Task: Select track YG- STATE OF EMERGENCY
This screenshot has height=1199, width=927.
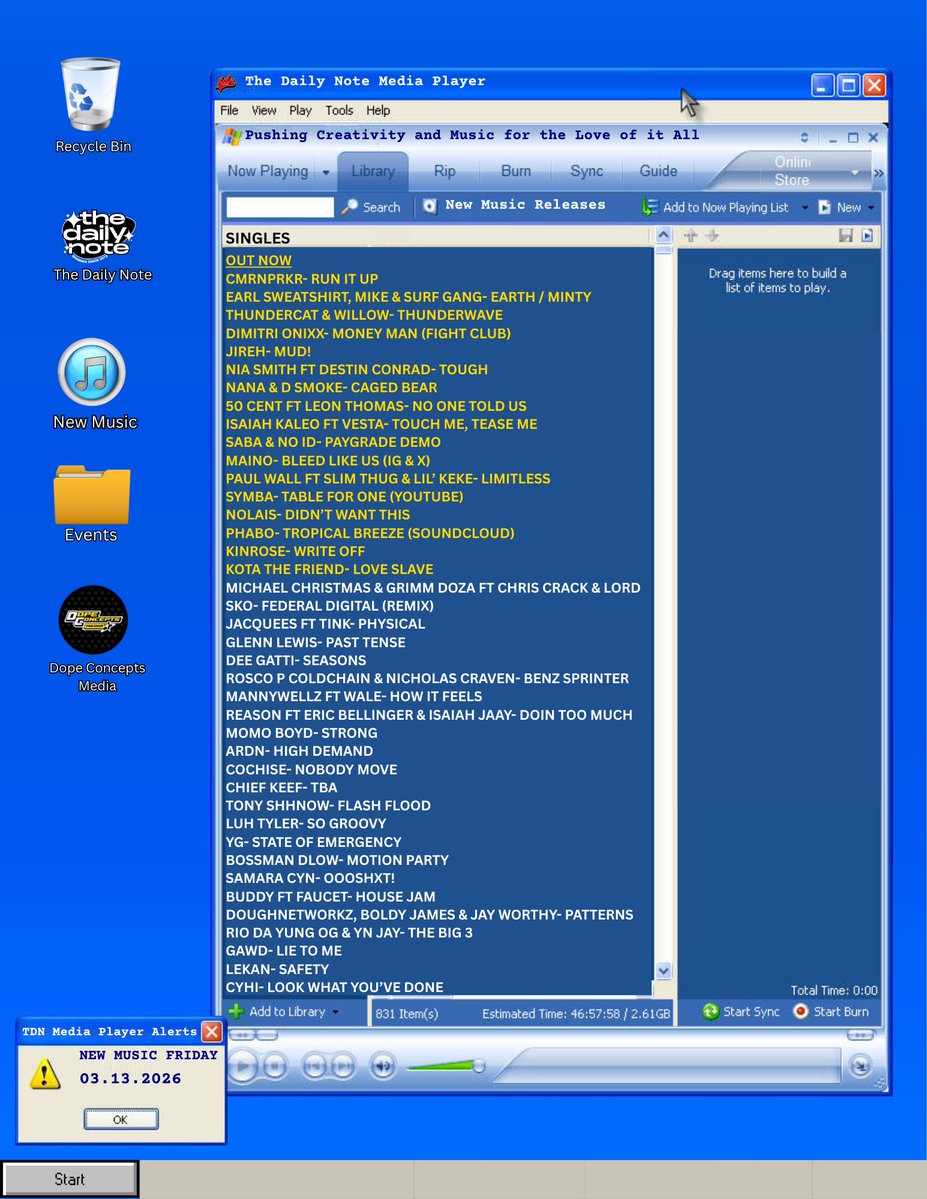Action: [x=314, y=842]
